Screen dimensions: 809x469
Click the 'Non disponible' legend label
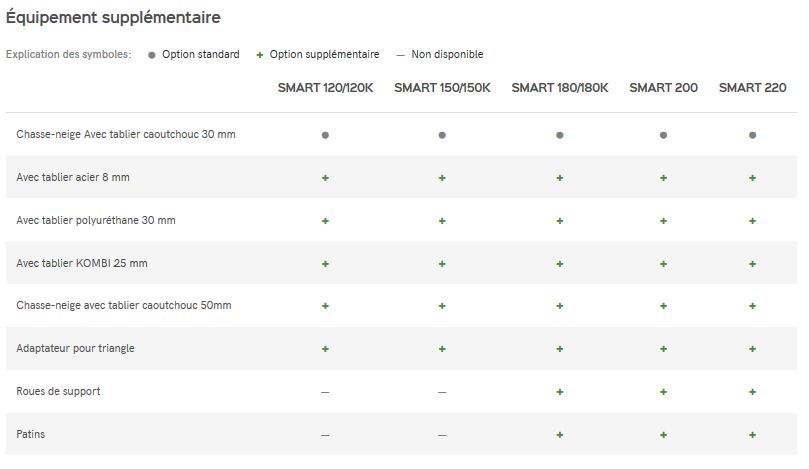click(x=447, y=54)
